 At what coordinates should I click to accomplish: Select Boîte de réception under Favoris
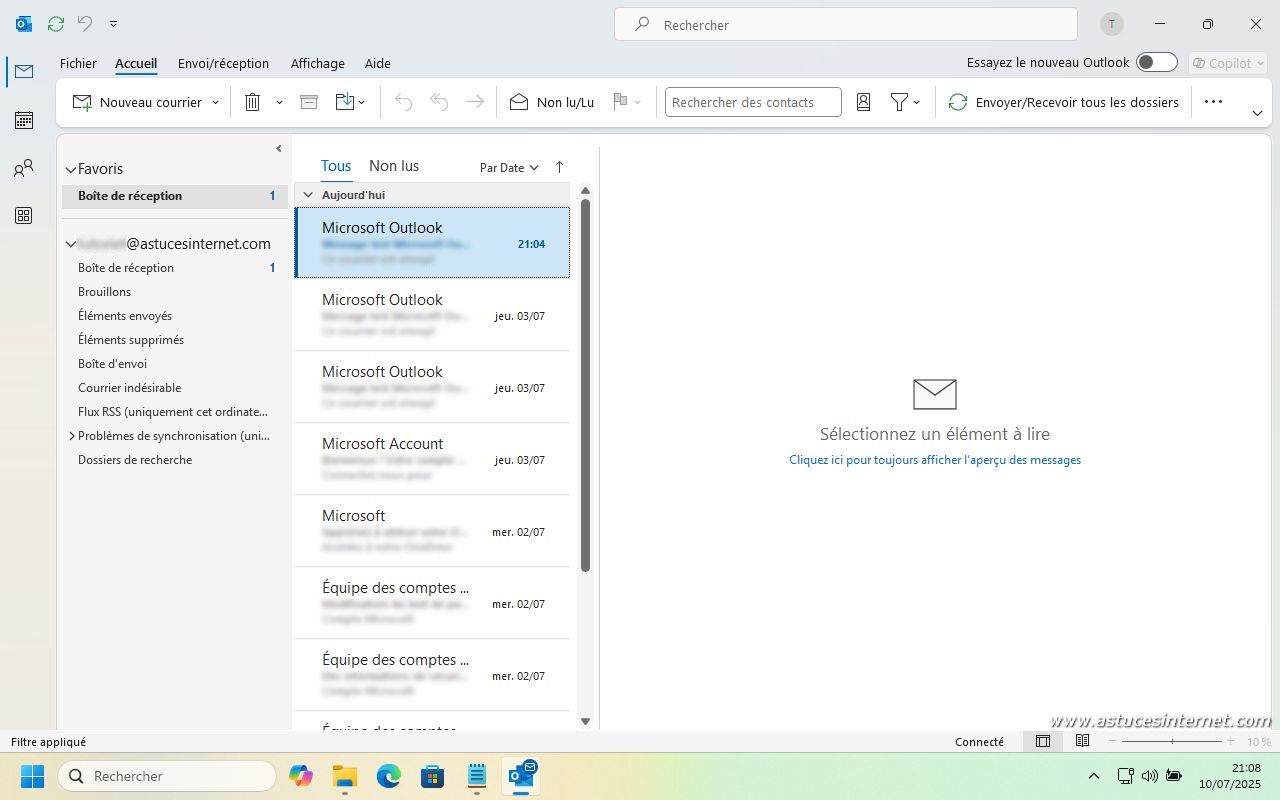tap(175, 196)
